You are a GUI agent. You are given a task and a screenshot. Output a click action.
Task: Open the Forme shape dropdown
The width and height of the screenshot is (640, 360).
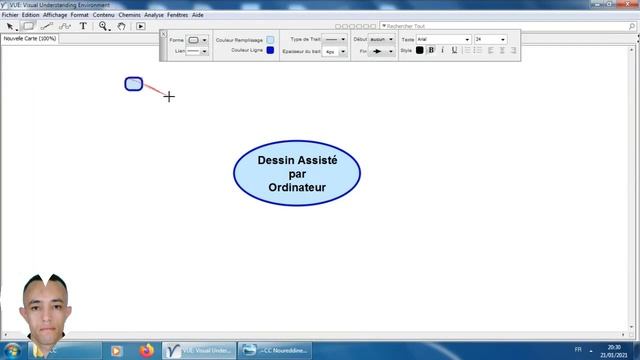[197, 40]
